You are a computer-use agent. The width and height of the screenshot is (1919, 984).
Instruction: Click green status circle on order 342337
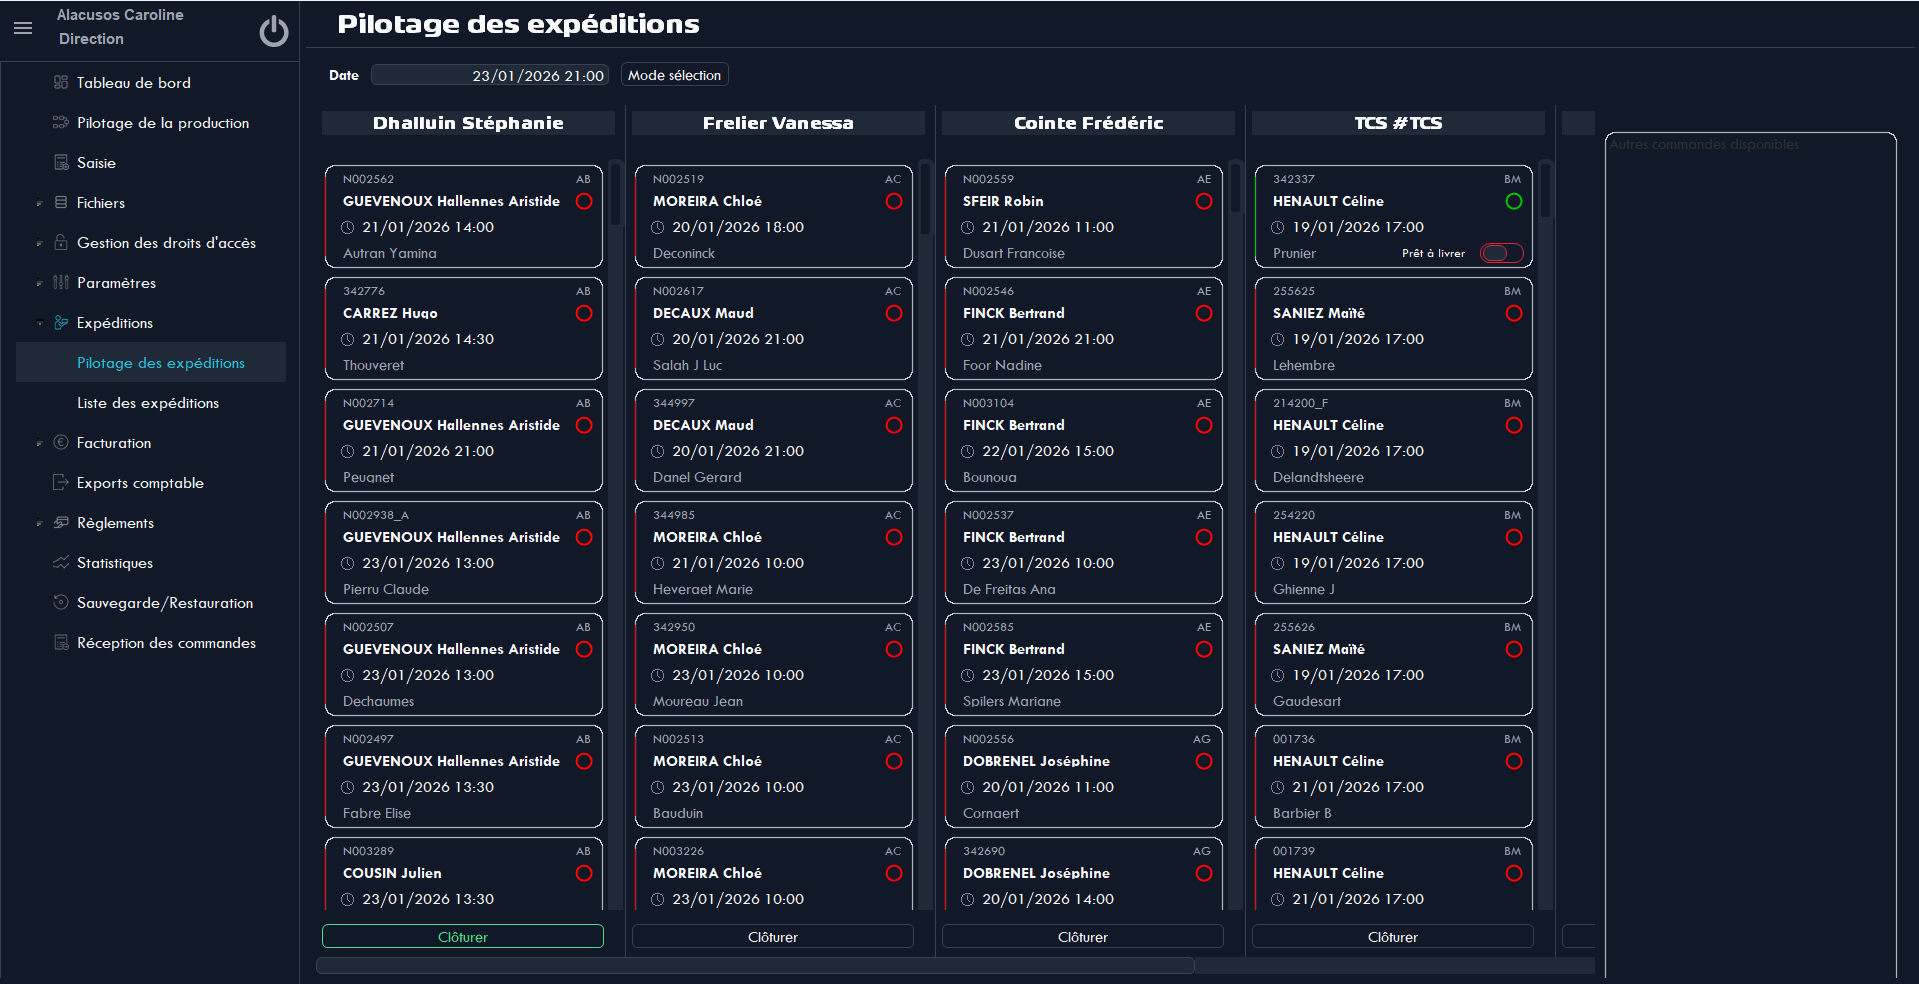point(1513,201)
